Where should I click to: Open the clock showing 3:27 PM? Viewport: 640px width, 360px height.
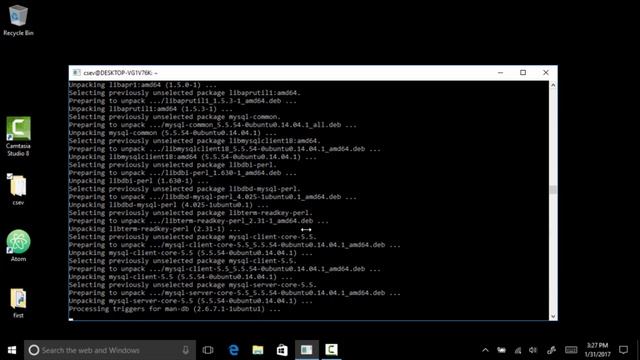point(598,350)
